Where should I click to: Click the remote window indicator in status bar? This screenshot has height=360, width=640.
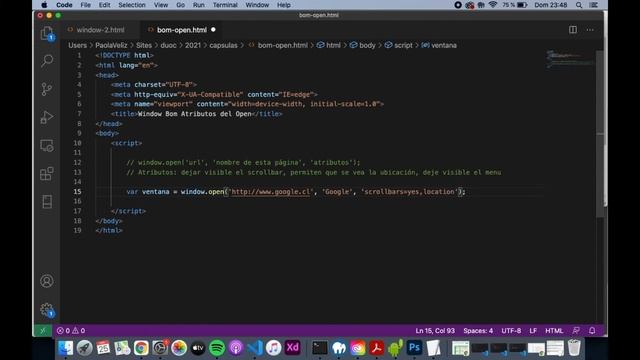pos(42,331)
